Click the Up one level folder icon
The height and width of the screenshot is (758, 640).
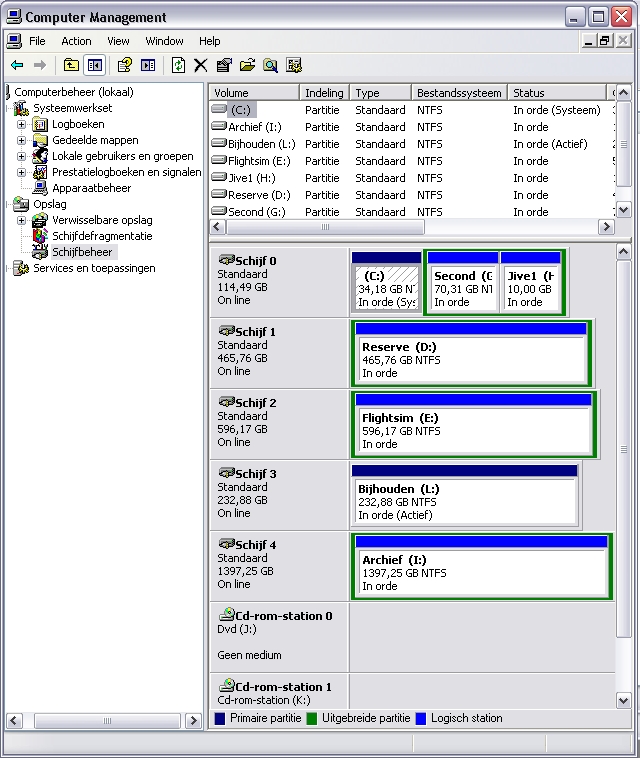(x=71, y=65)
